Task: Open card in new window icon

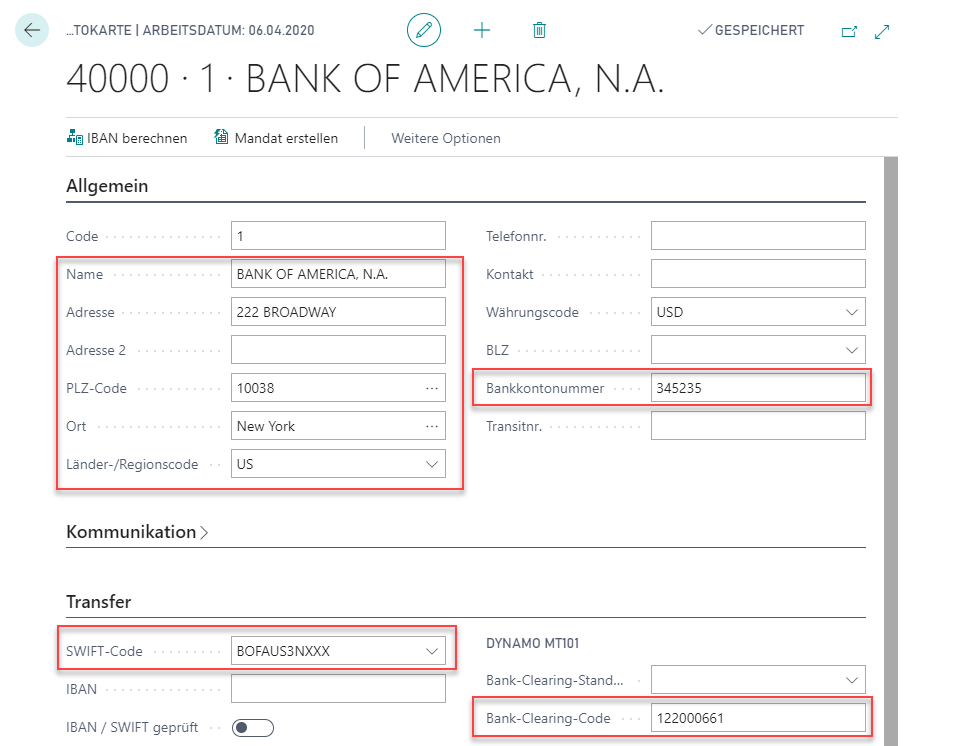Action: pyautogui.click(x=849, y=31)
